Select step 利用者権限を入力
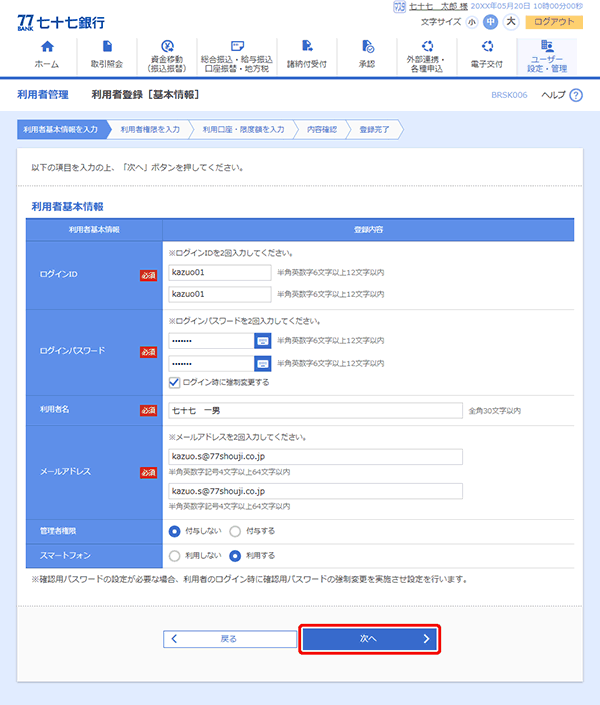Image resolution: width=600 pixels, height=705 pixels. tap(150, 129)
